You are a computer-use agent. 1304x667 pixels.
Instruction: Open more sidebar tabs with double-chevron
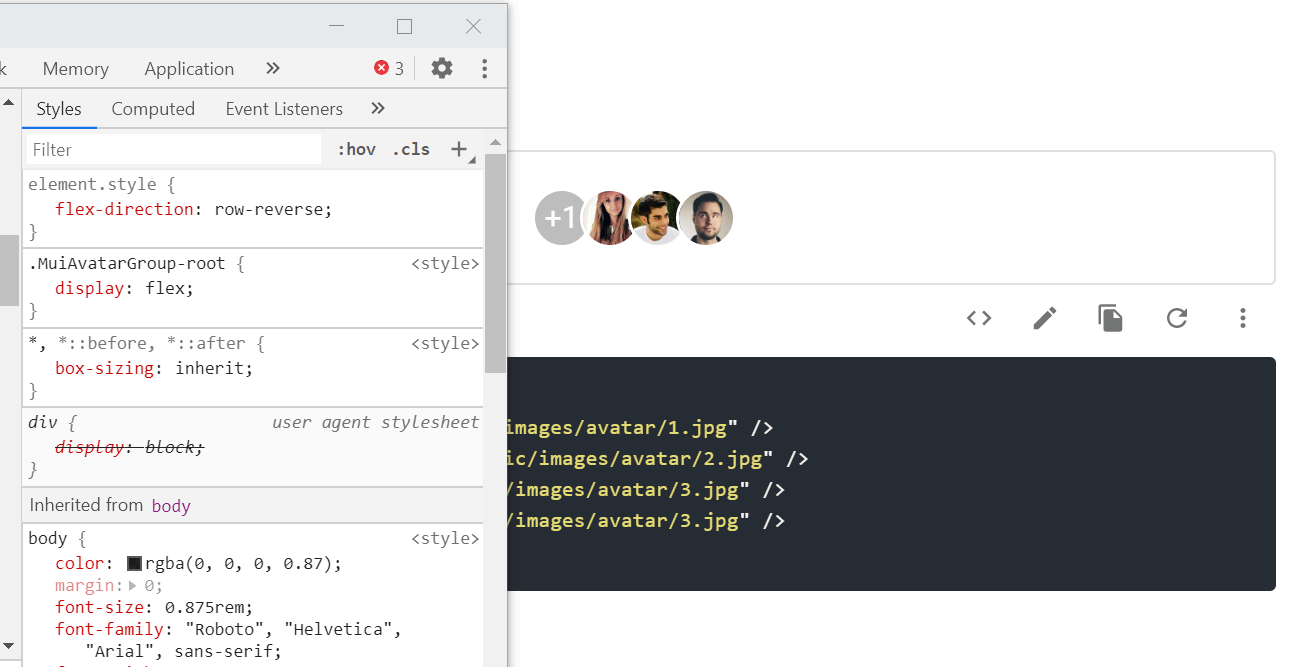[377, 108]
